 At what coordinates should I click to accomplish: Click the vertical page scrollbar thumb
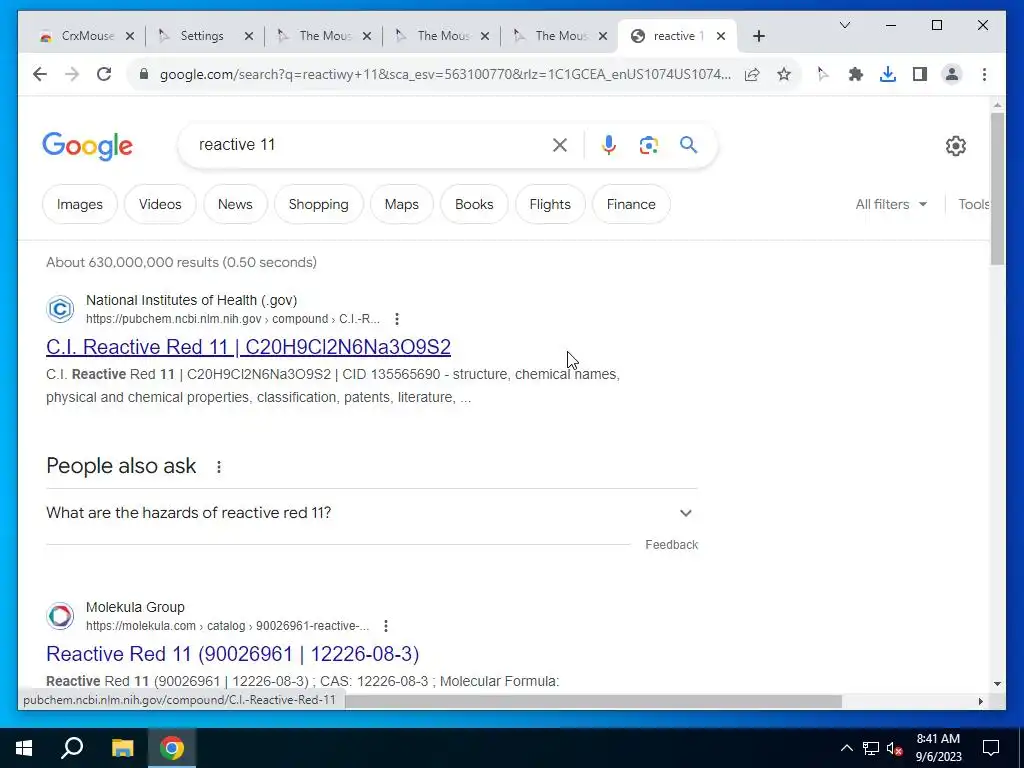(997, 188)
